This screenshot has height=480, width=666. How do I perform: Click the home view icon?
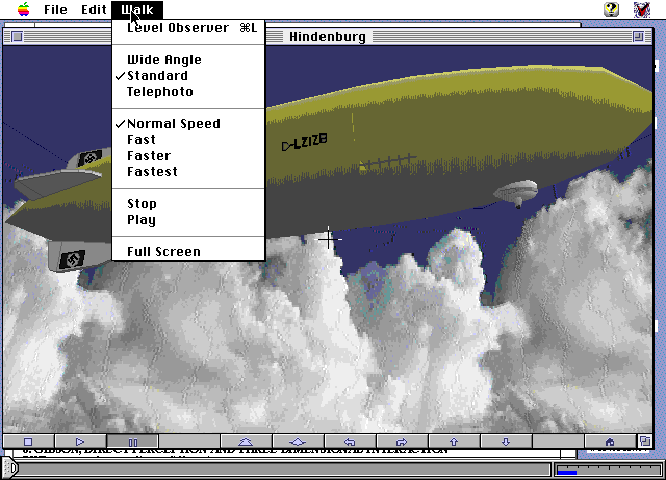coord(609,441)
